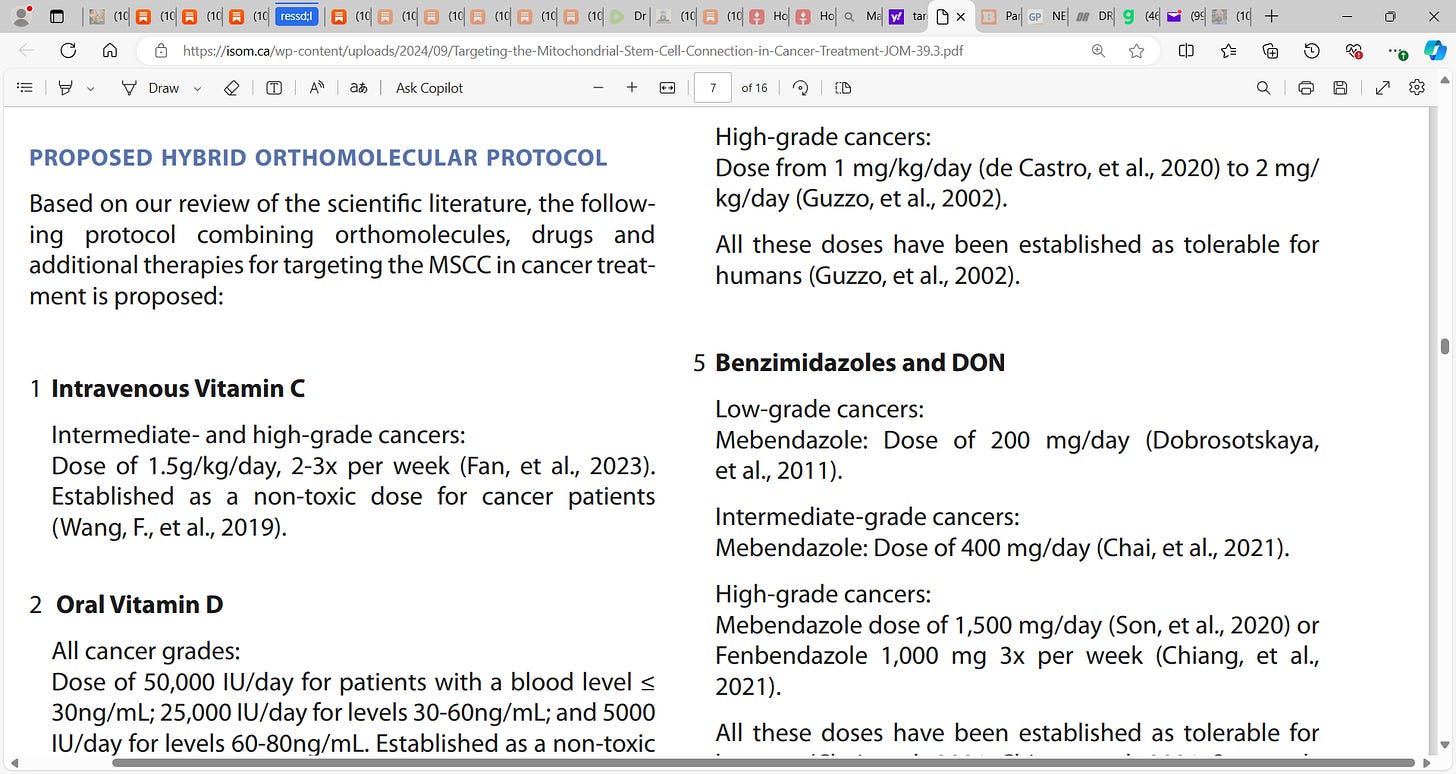Image resolution: width=1456 pixels, height=774 pixels.
Task: Switch to the 'GP NE' tab
Action: [1047, 17]
